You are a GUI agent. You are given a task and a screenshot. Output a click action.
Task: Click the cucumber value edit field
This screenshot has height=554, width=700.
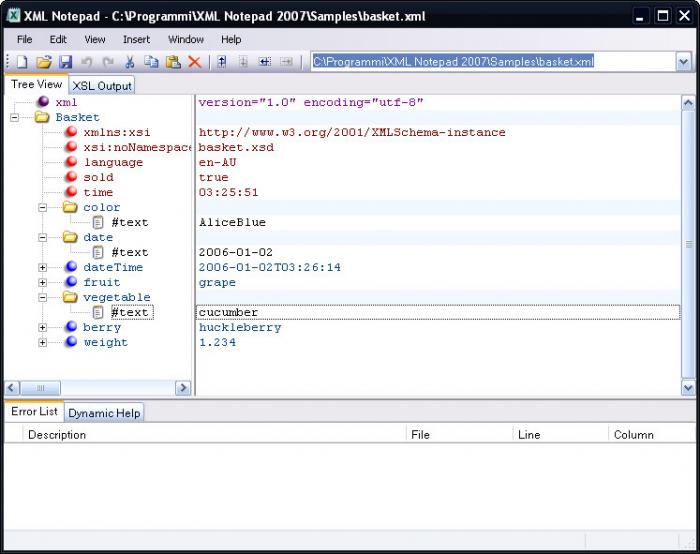coord(438,312)
